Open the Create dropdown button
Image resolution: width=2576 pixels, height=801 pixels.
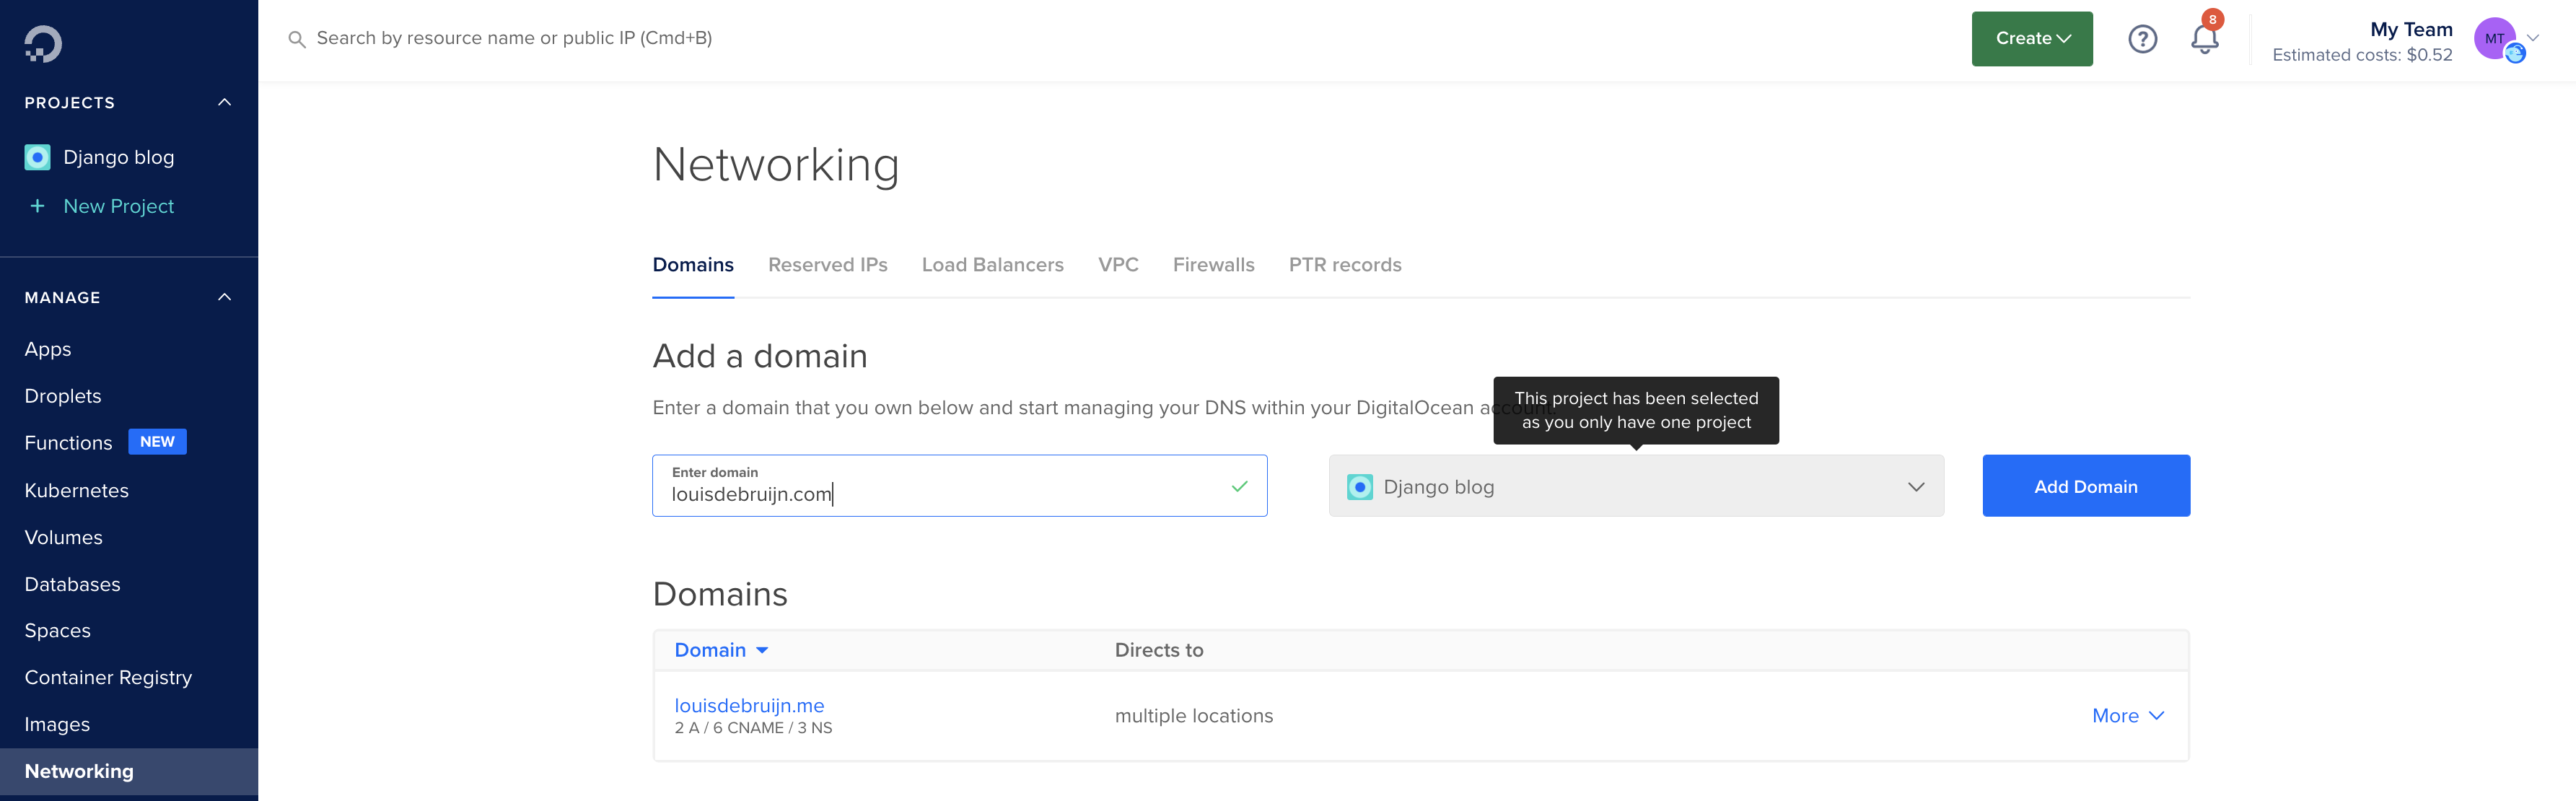[2031, 39]
